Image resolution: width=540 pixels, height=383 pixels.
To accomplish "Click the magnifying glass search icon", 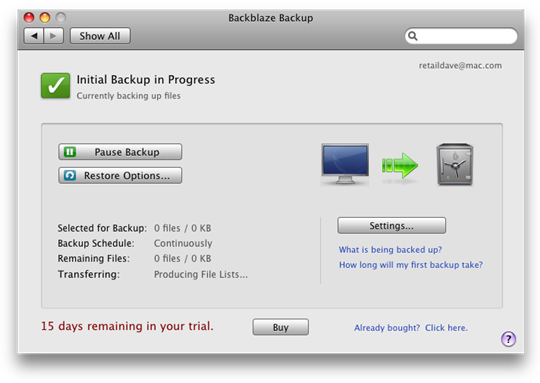I will pyautogui.click(x=413, y=36).
